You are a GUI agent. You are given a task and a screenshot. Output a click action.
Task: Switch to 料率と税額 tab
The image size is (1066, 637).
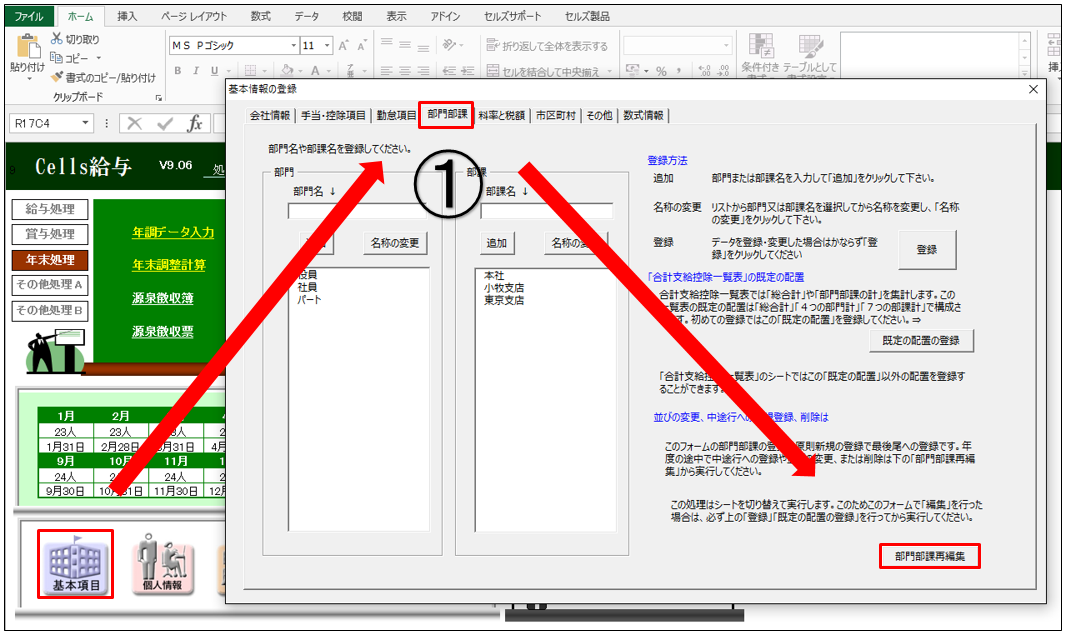click(x=501, y=116)
